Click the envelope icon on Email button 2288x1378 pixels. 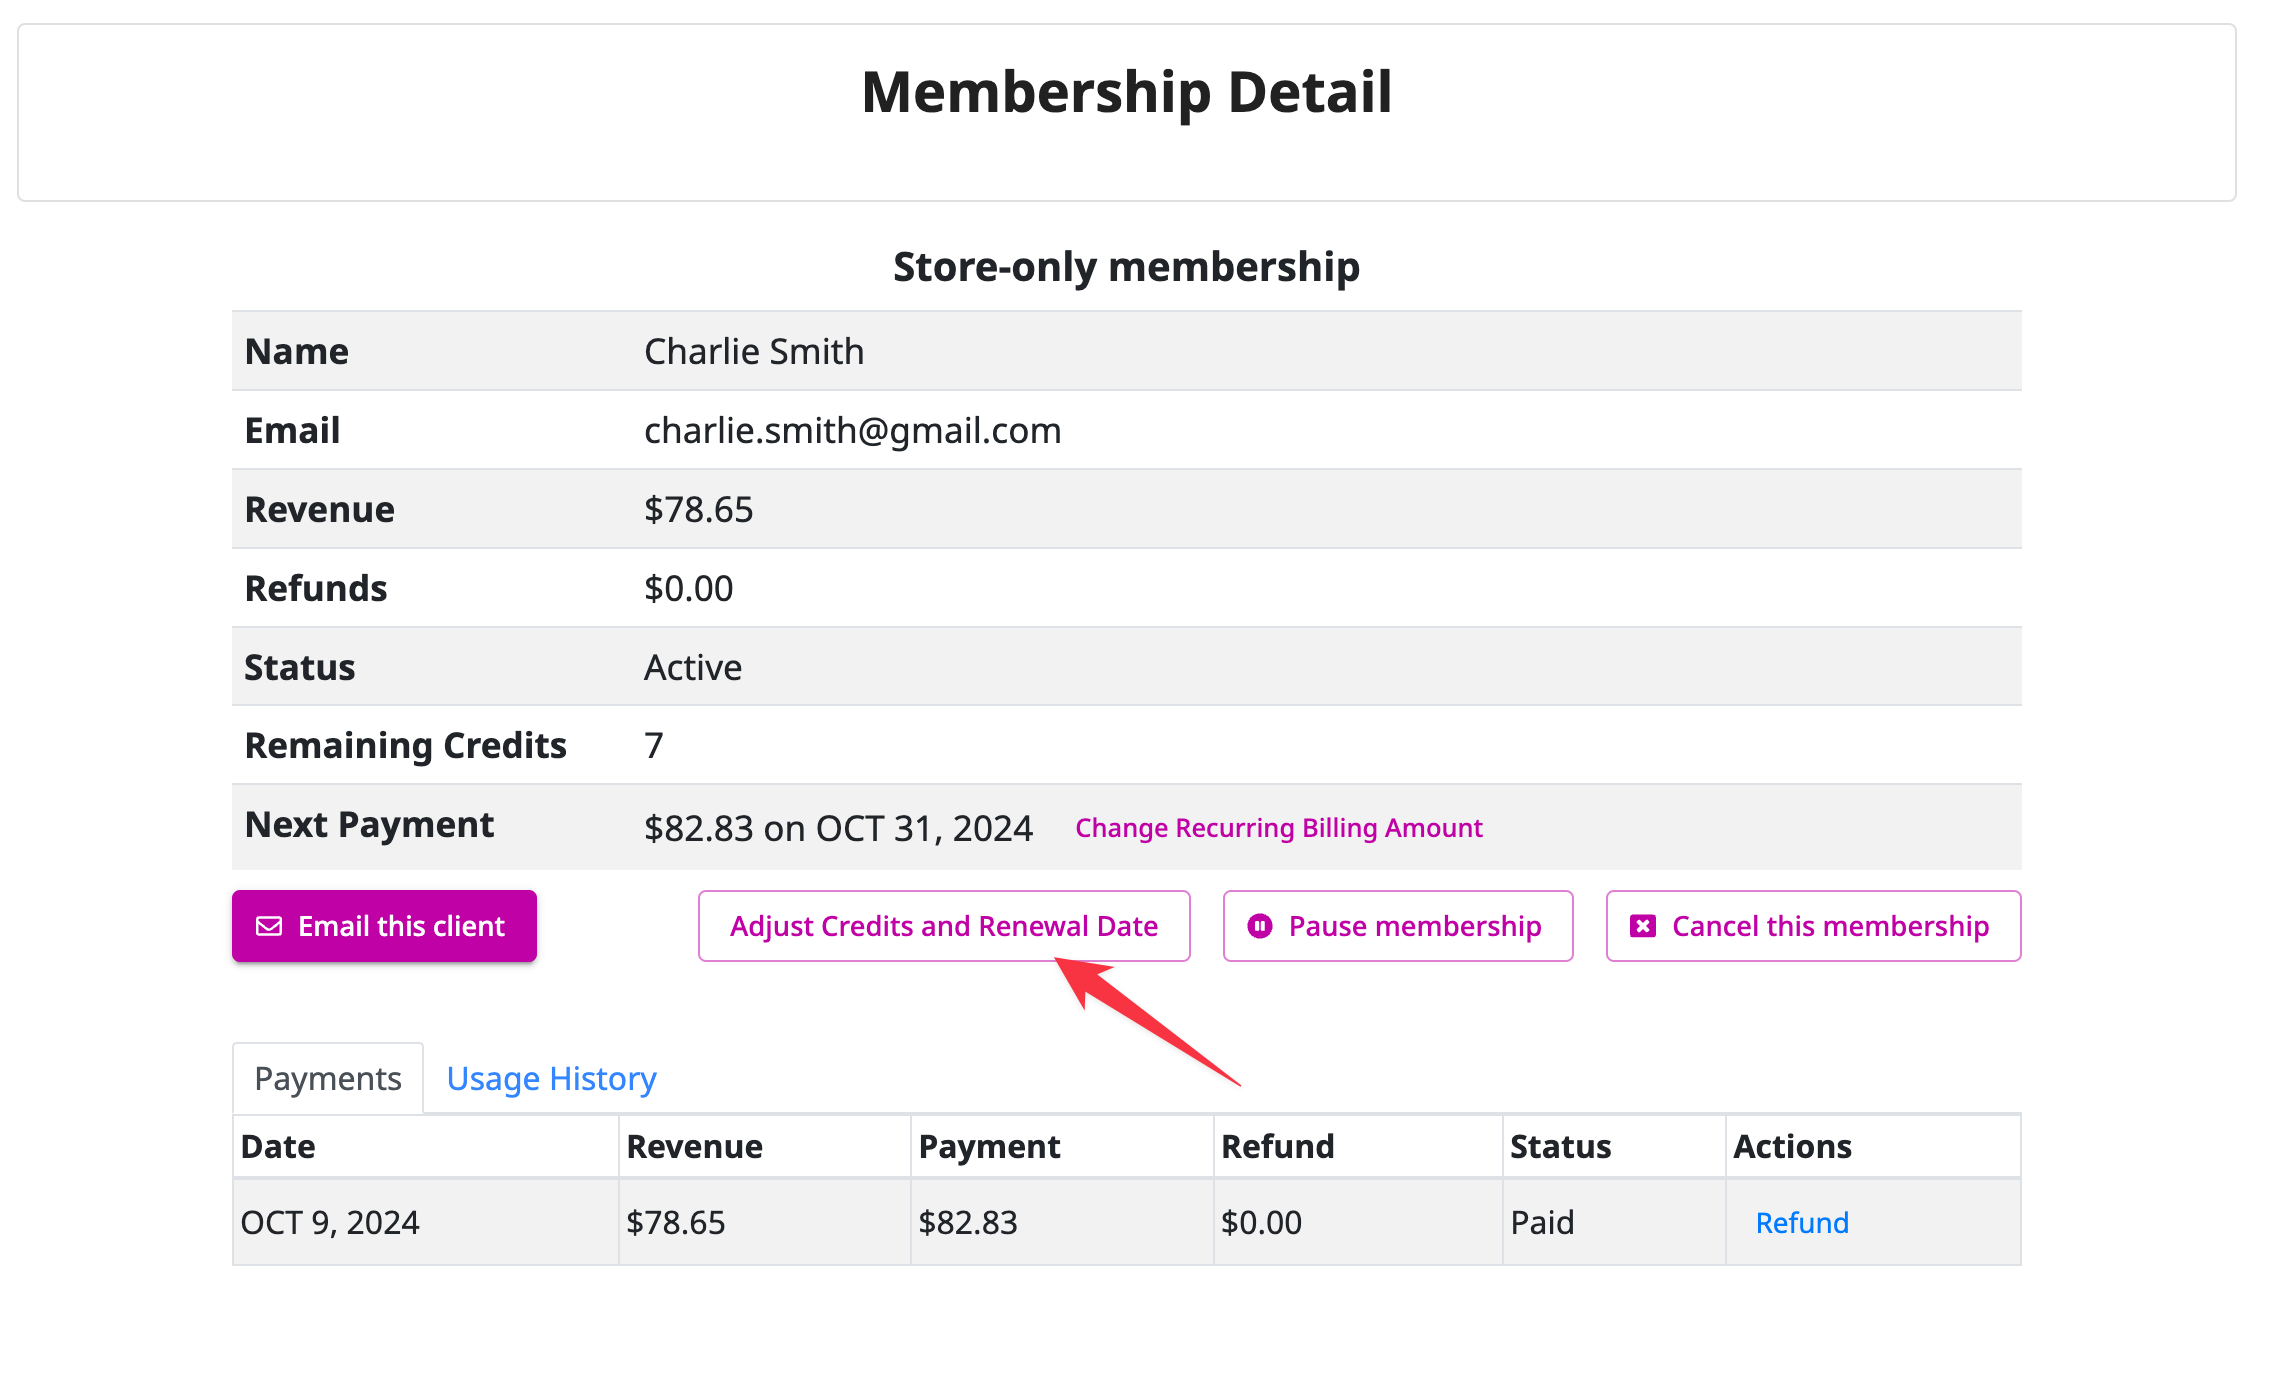269,926
